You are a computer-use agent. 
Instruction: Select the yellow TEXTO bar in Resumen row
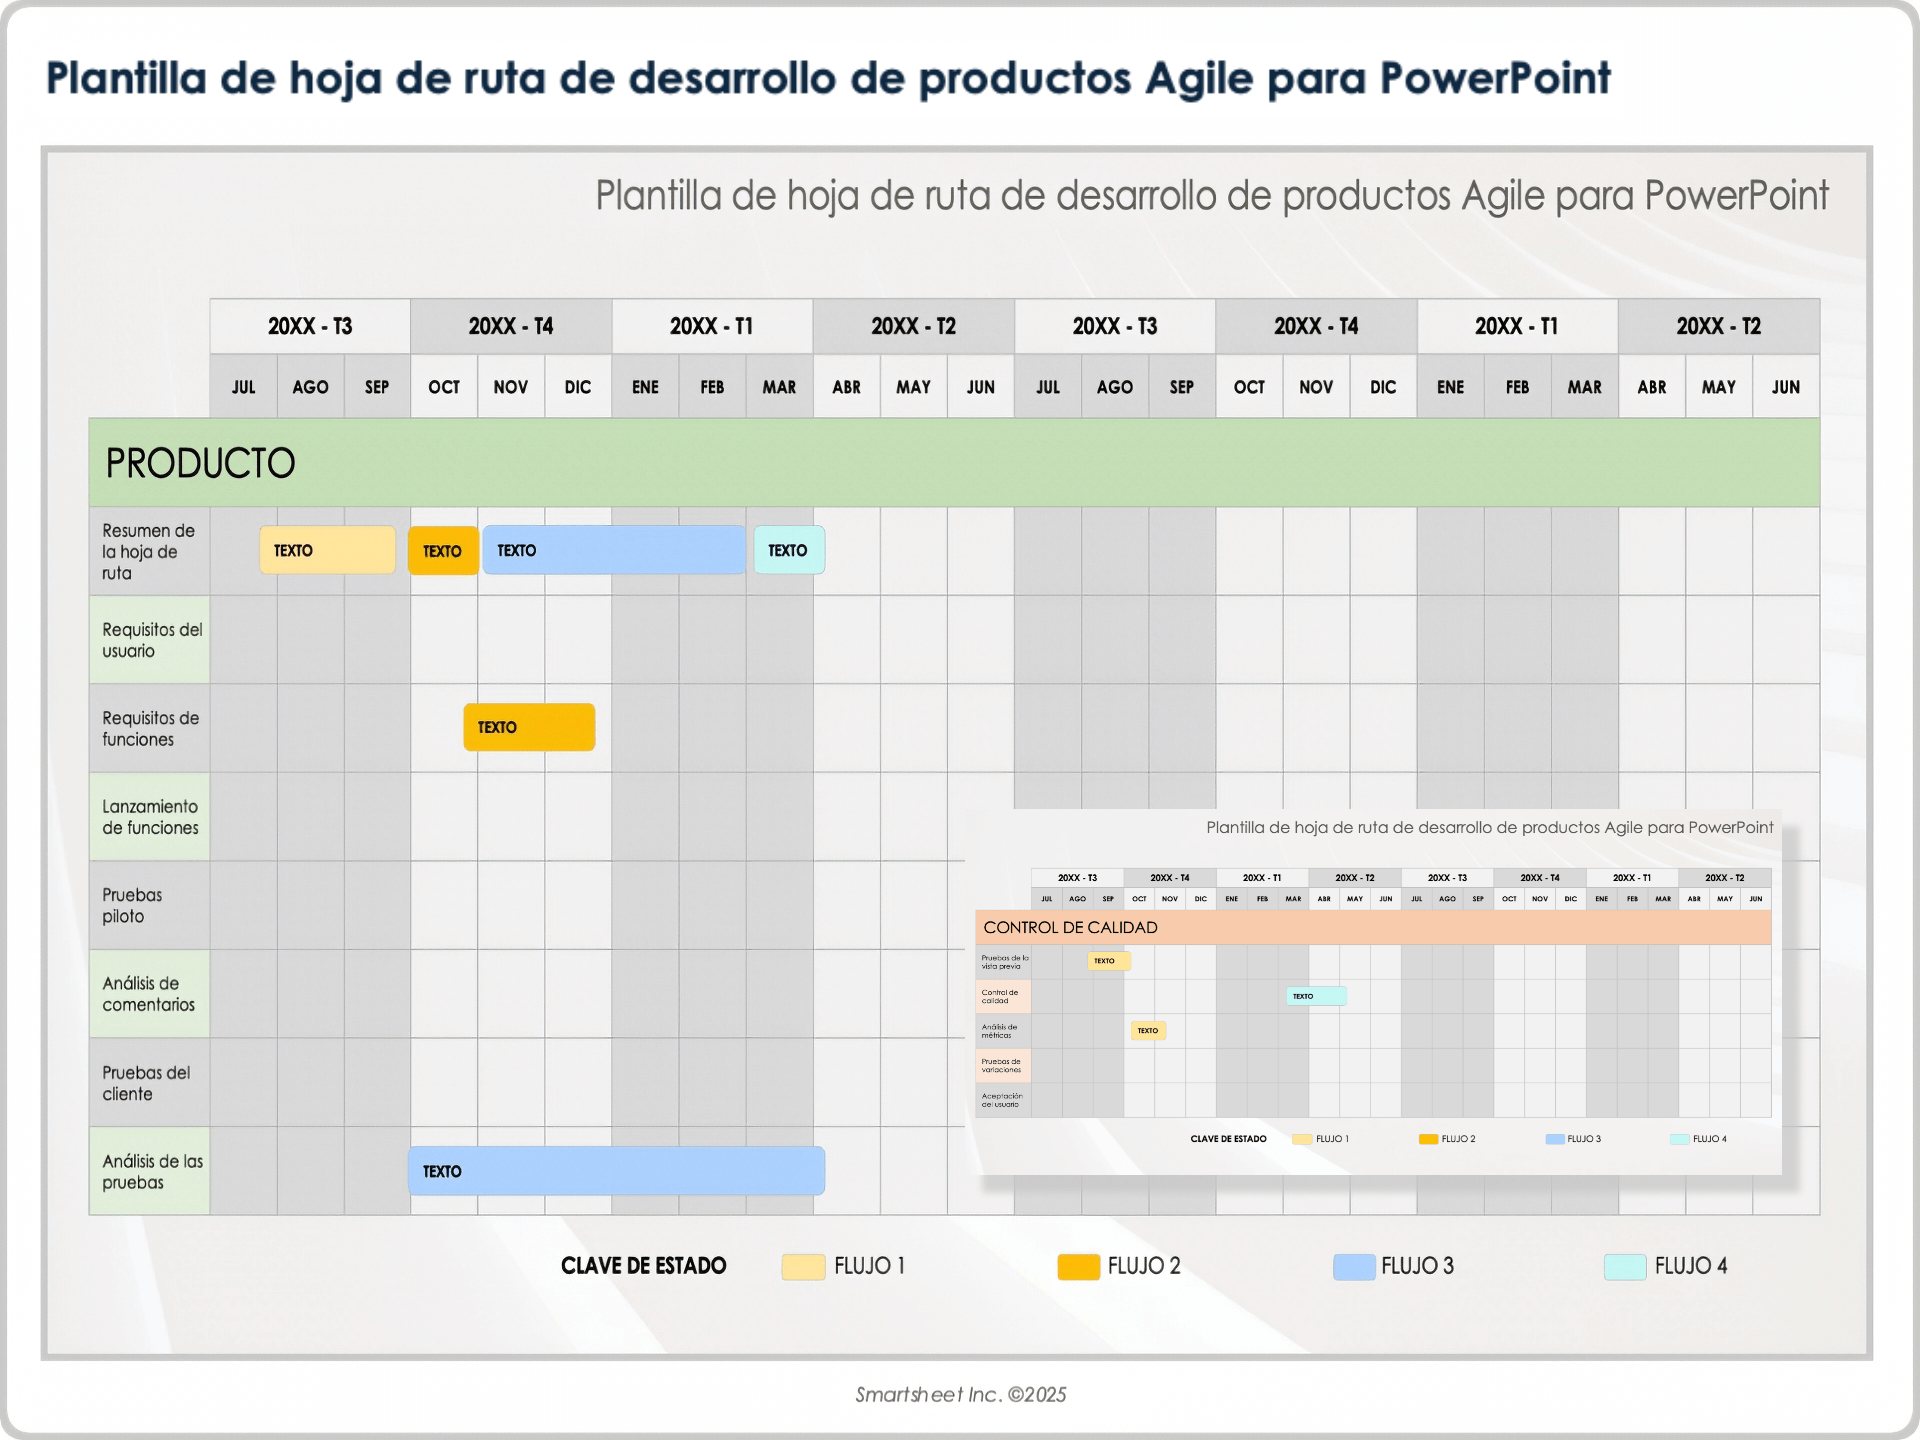click(x=326, y=550)
